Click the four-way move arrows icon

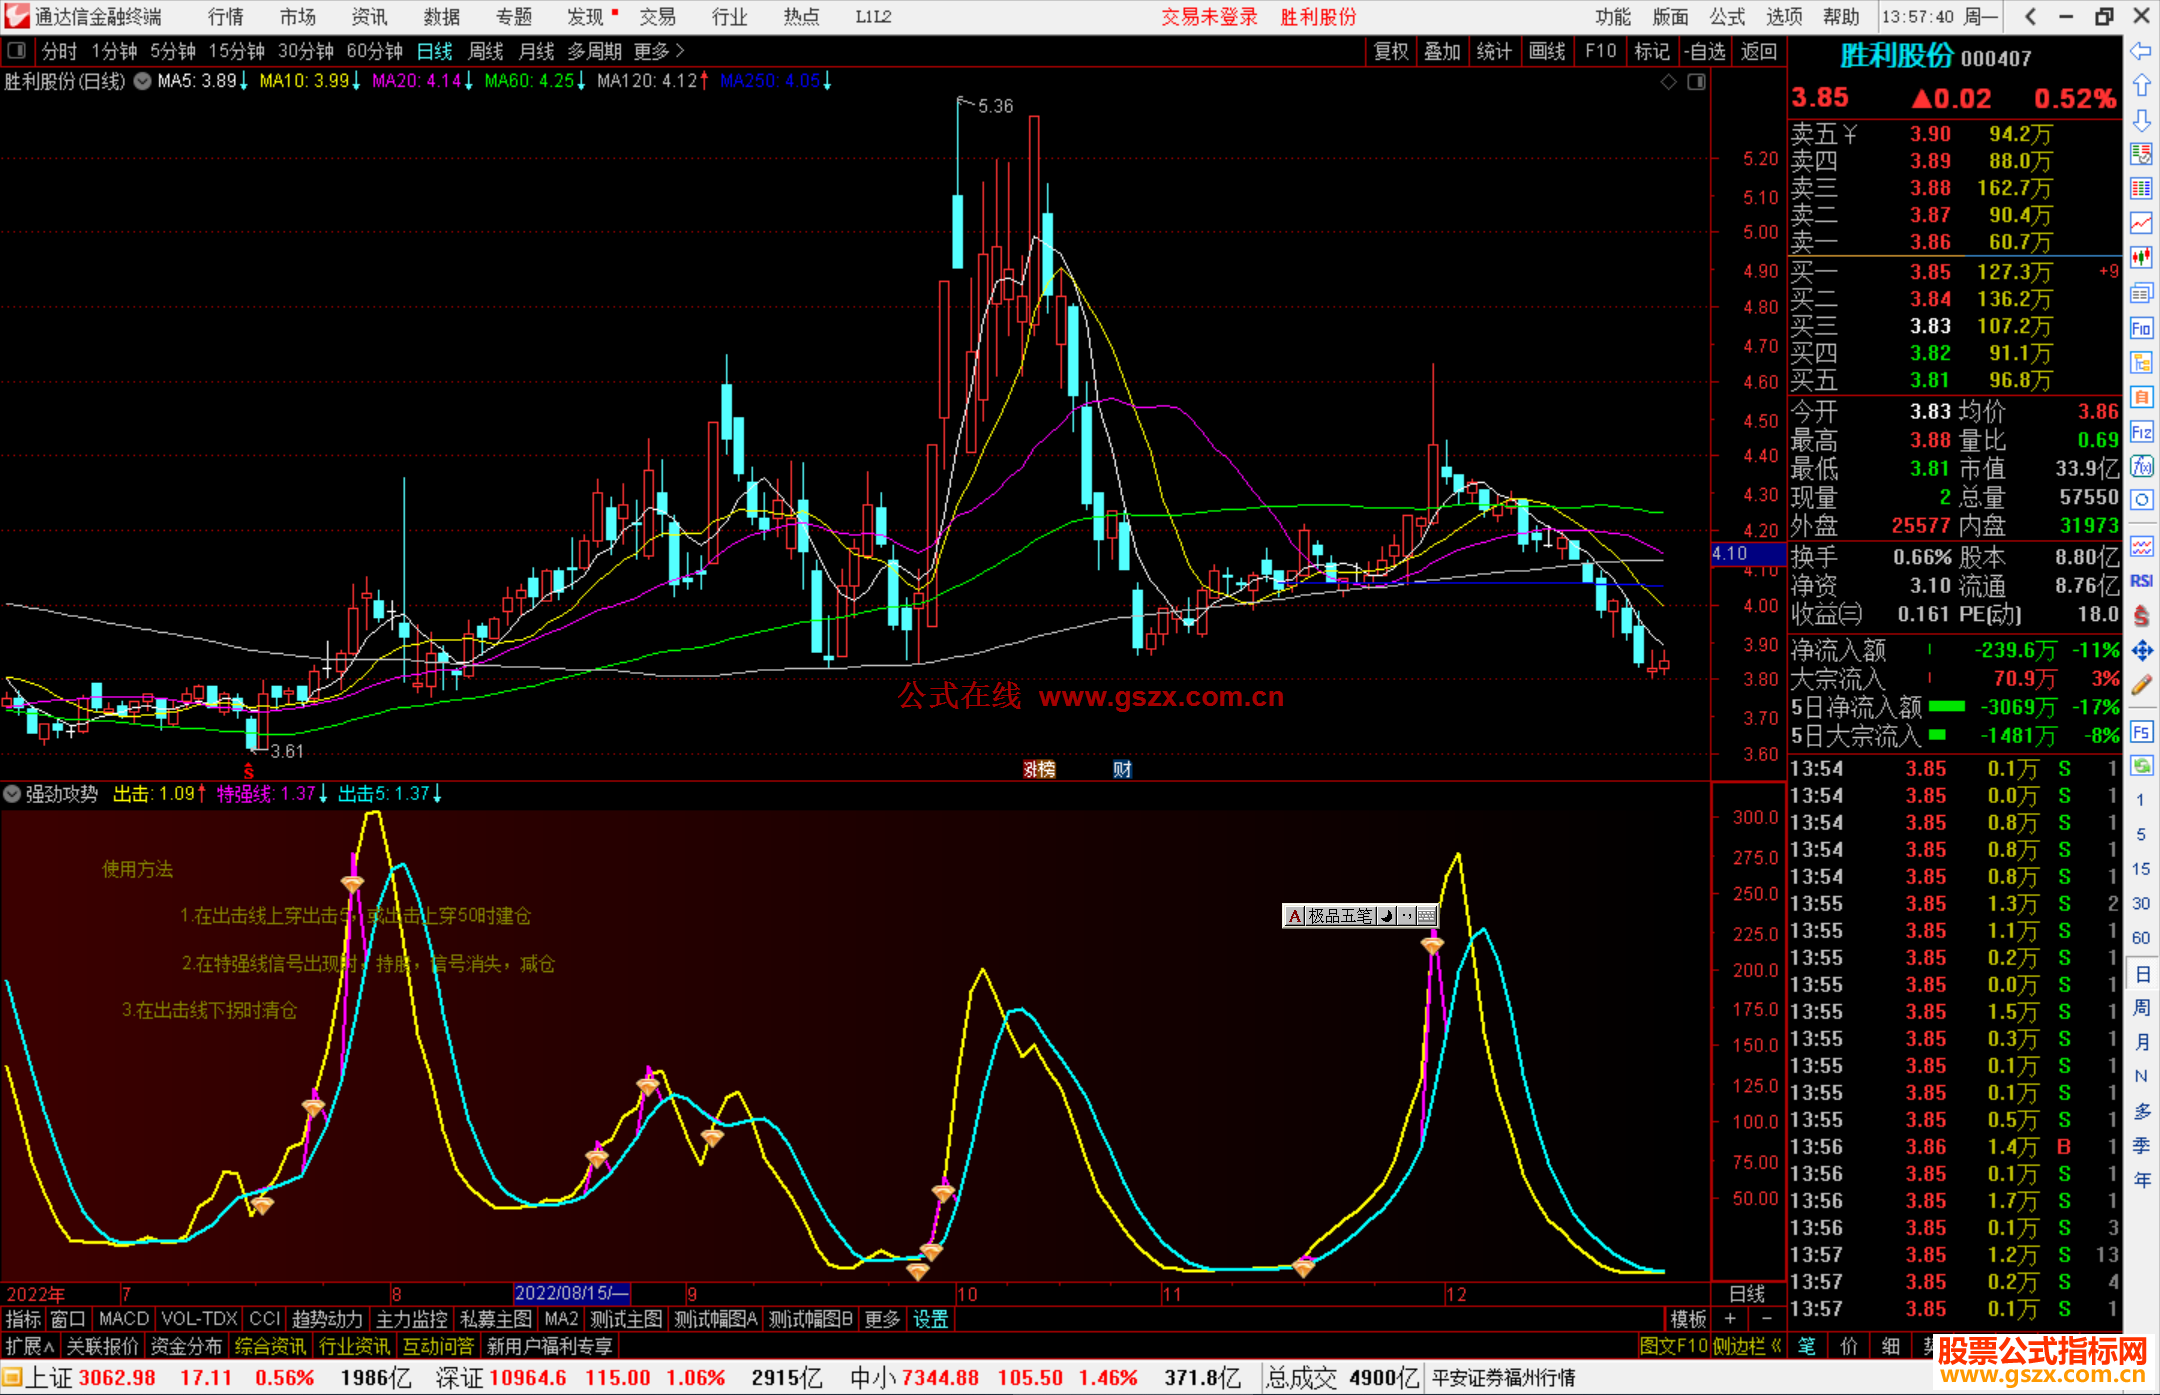[2141, 651]
